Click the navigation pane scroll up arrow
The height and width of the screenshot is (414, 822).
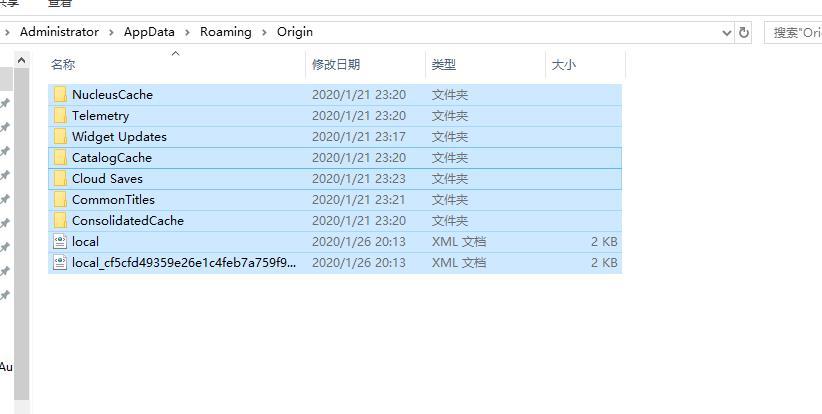coord(21,60)
